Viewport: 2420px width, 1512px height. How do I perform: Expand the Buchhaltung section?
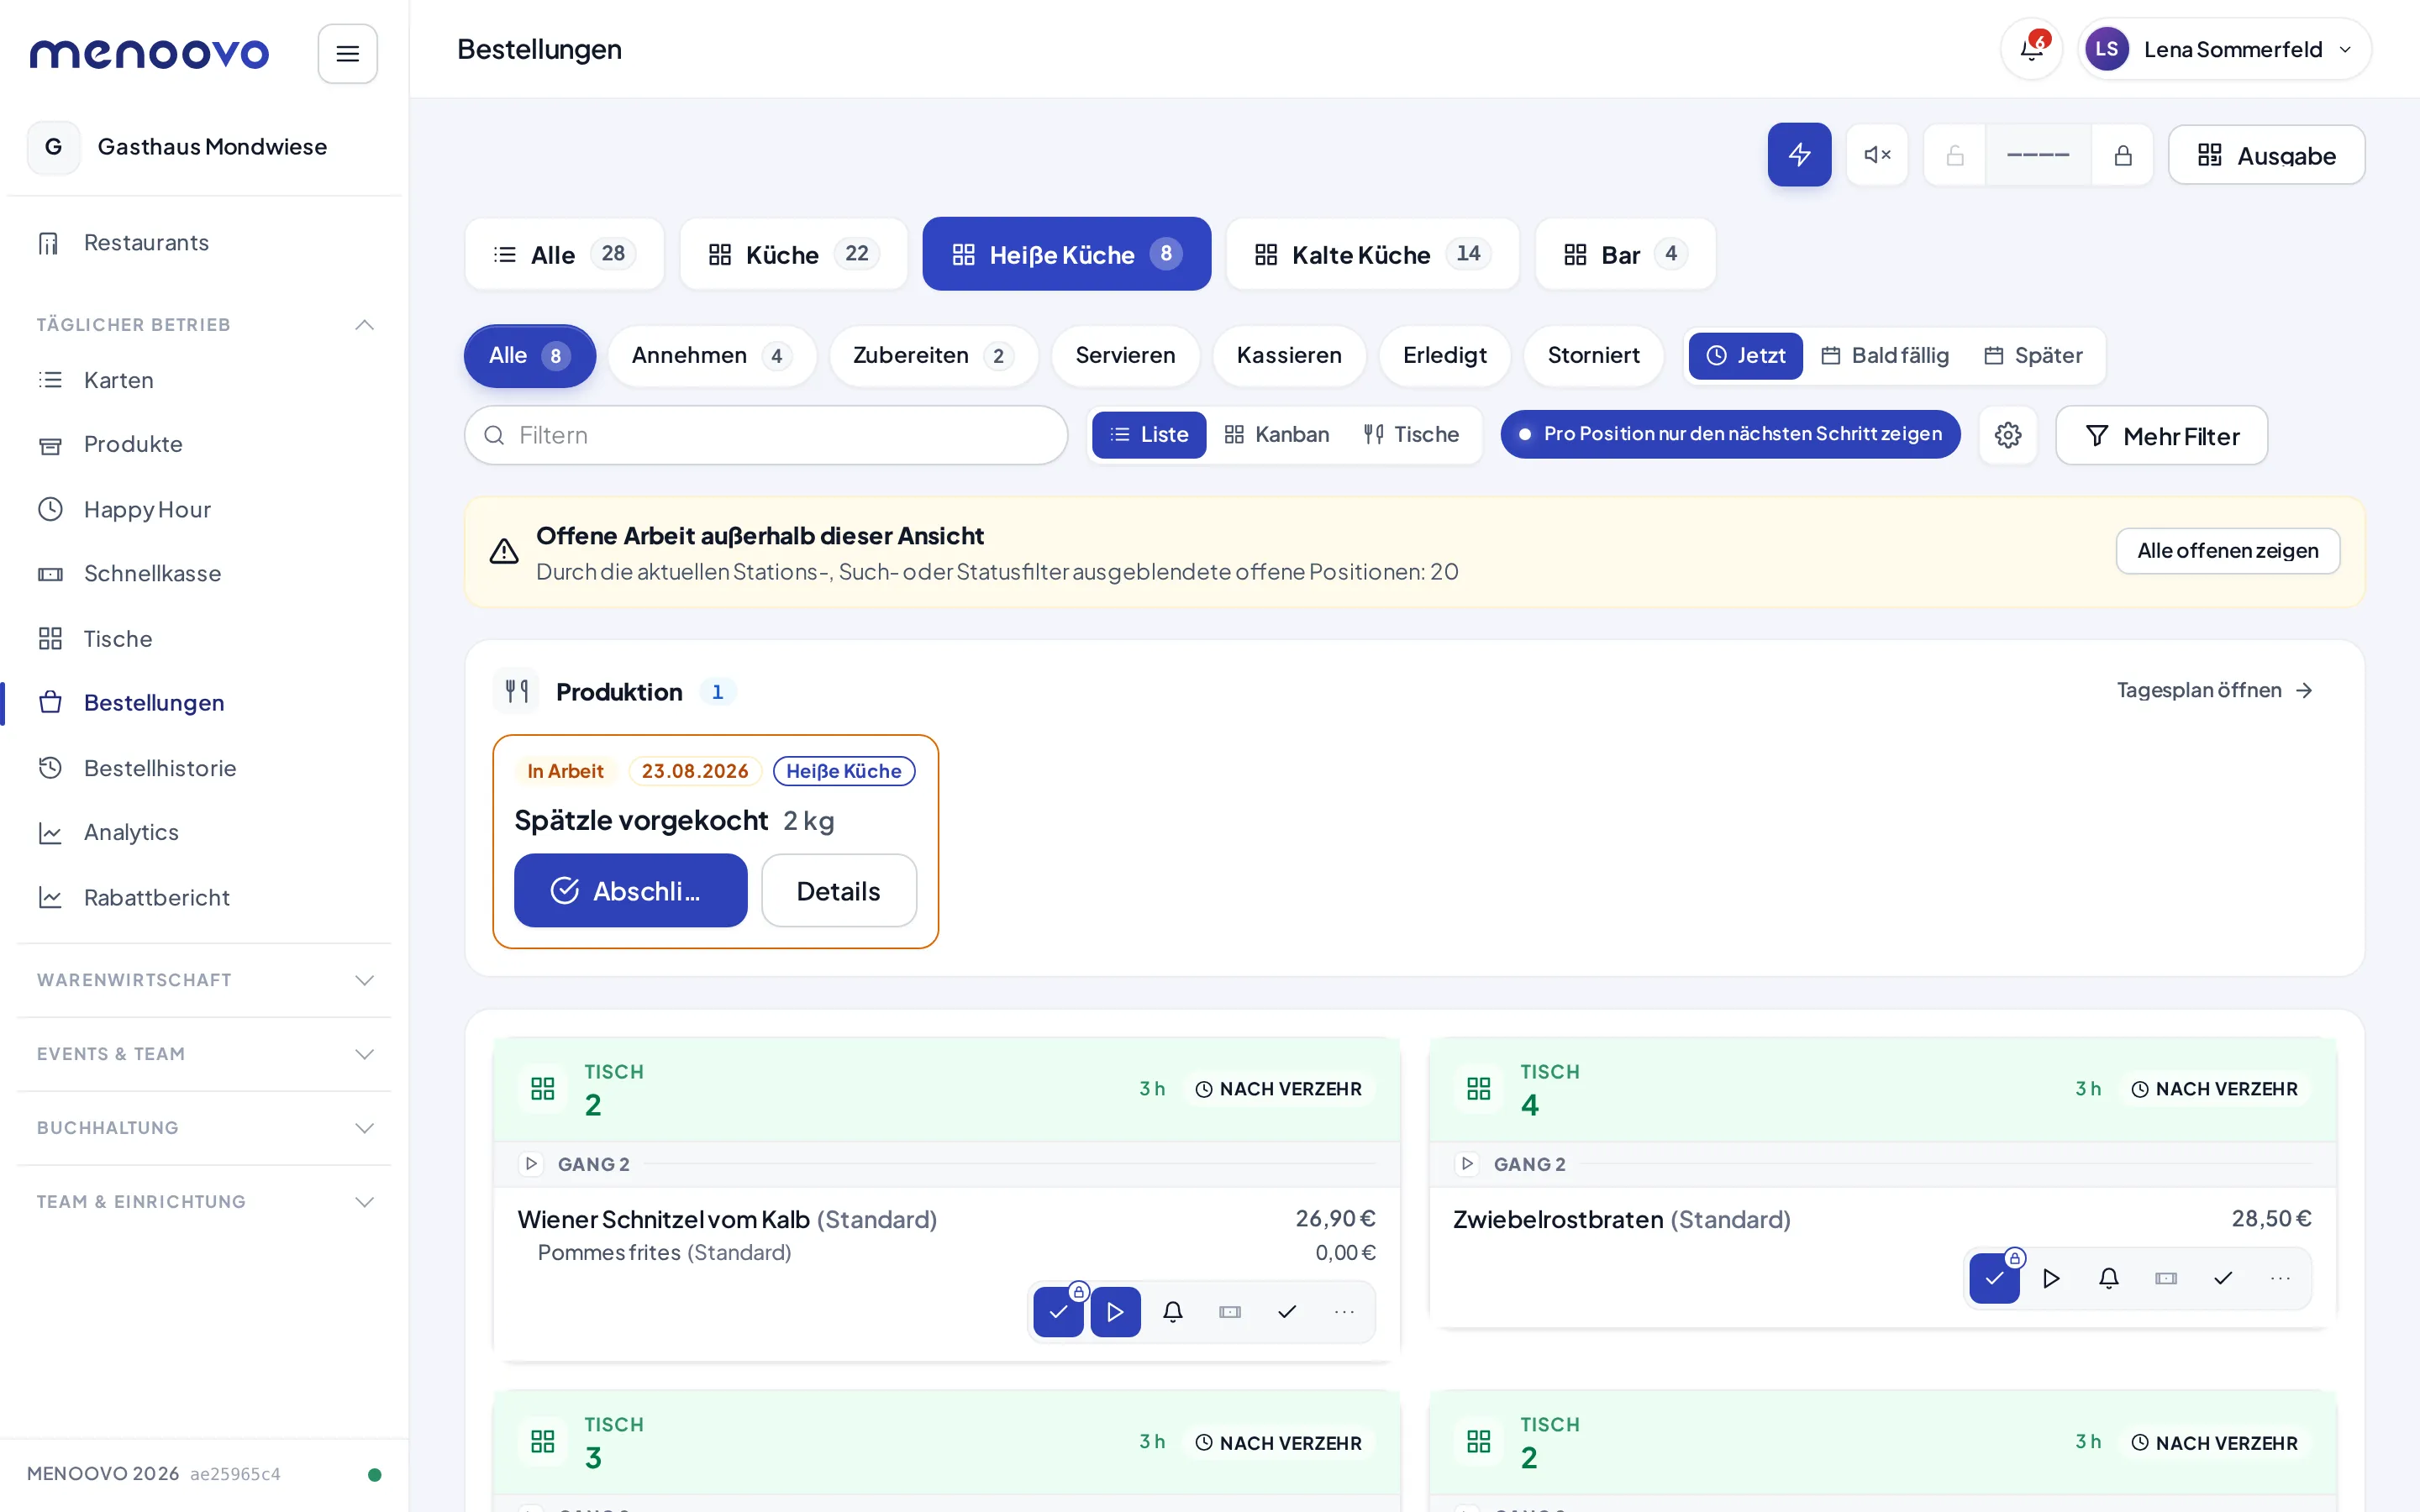pos(205,1128)
